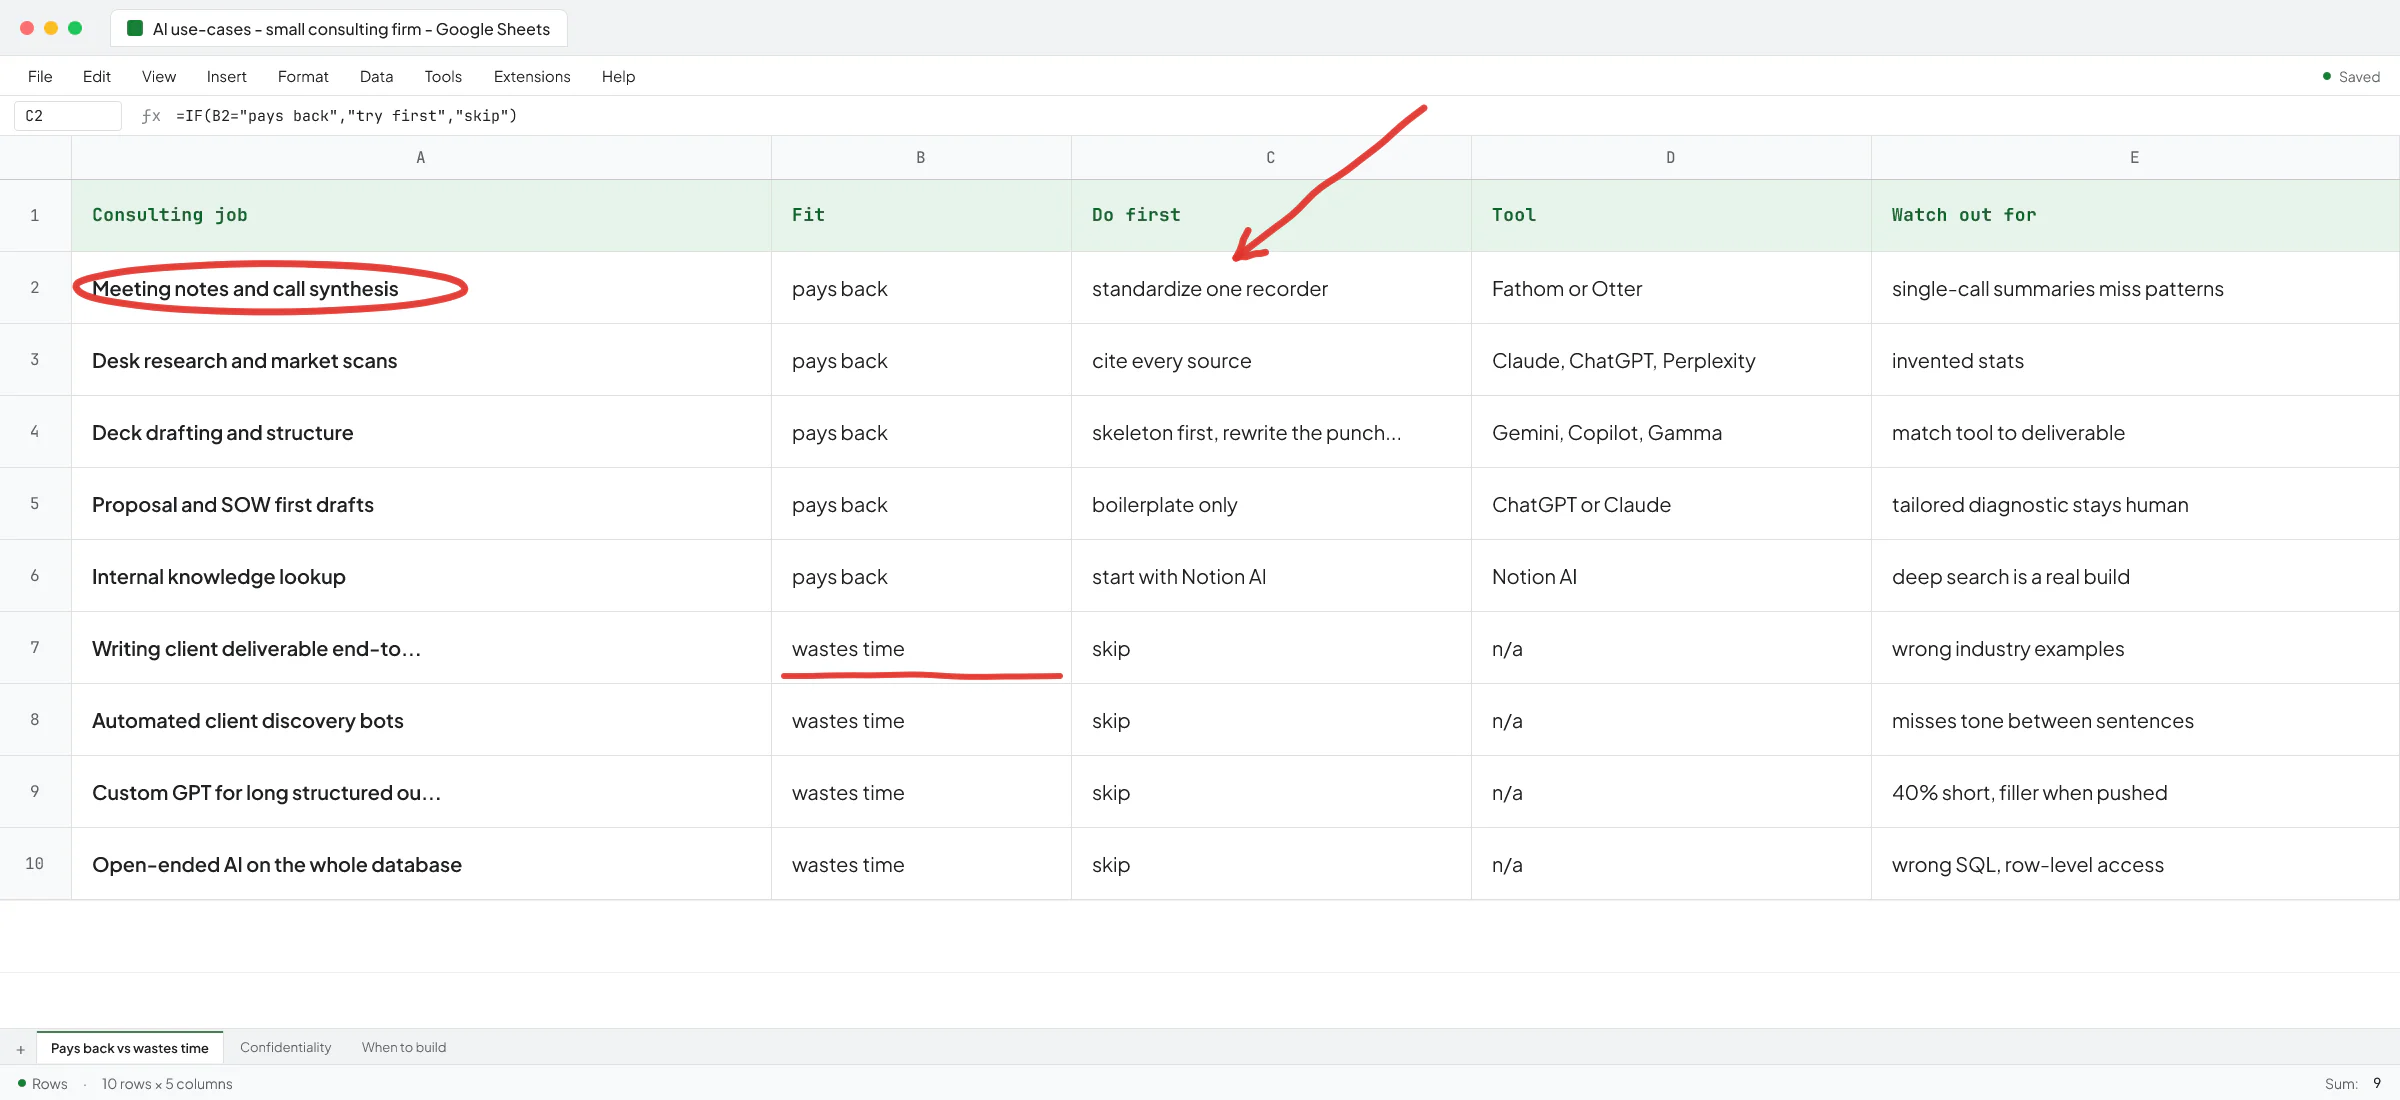
Task: Select the 40% short, filler when pushed cell
Action: (2135, 792)
